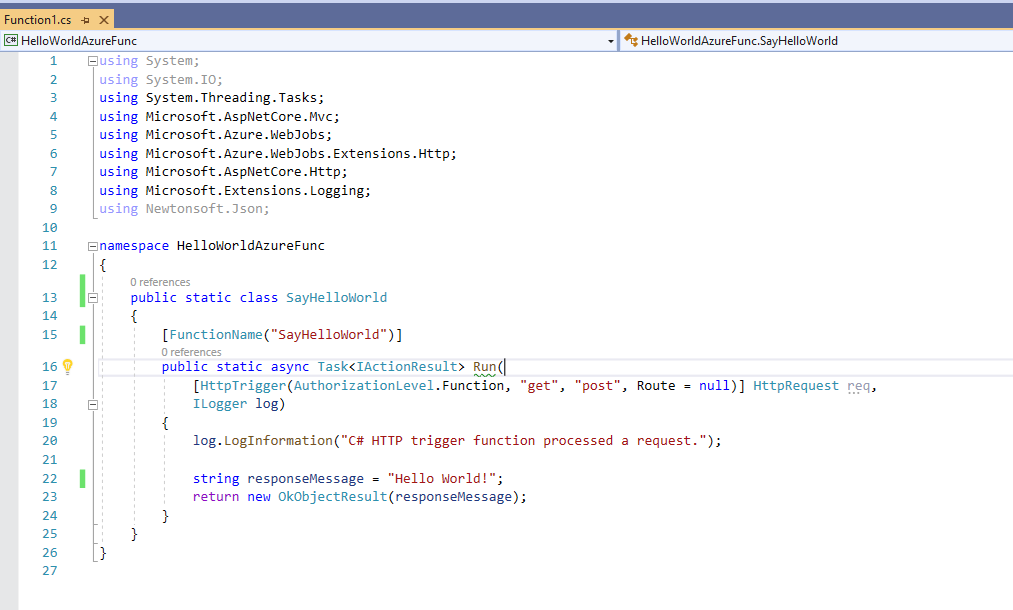1013x610 pixels.
Task: Collapse the SayHelloWorld class block
Action: [x=92, y=298]
